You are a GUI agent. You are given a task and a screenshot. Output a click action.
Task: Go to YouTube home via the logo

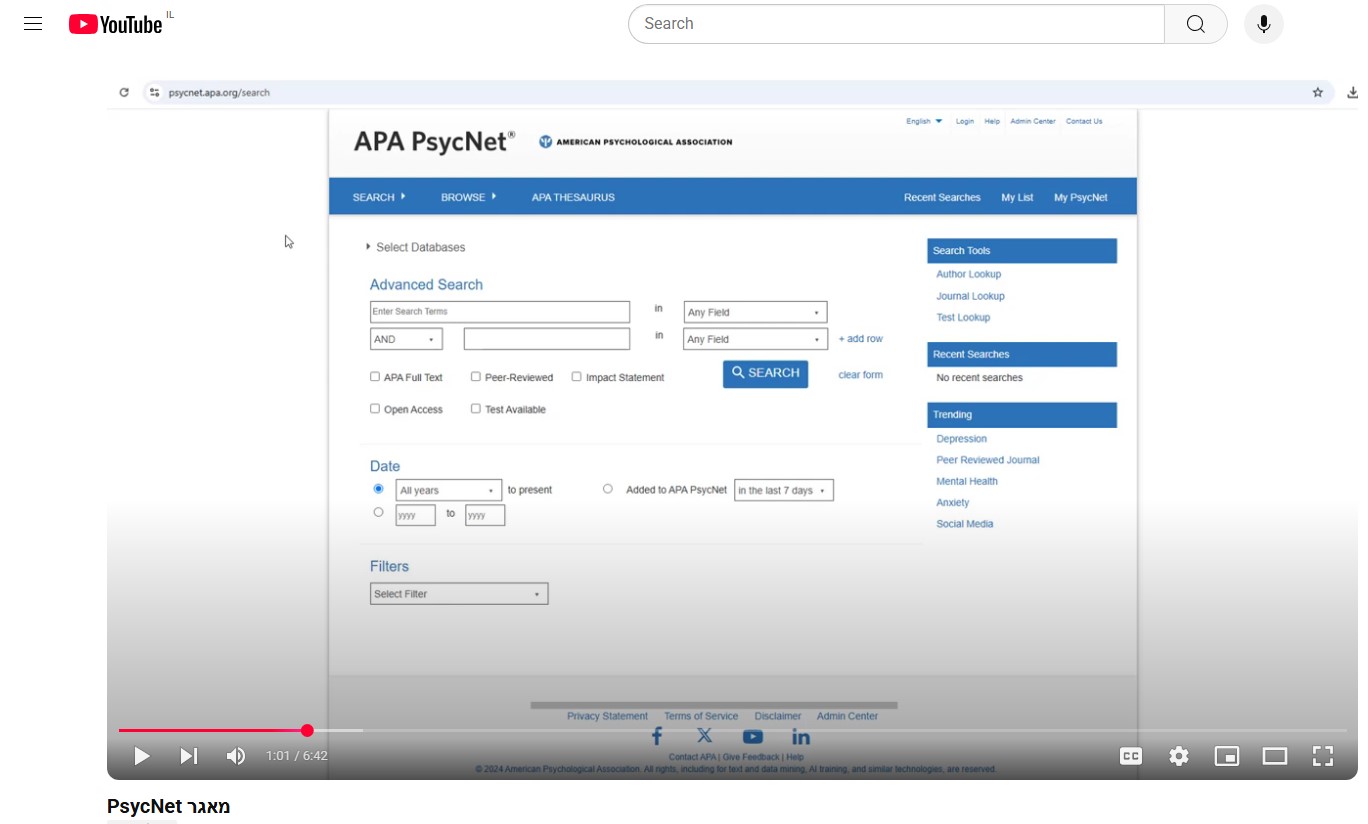click(x=116, y=24)
